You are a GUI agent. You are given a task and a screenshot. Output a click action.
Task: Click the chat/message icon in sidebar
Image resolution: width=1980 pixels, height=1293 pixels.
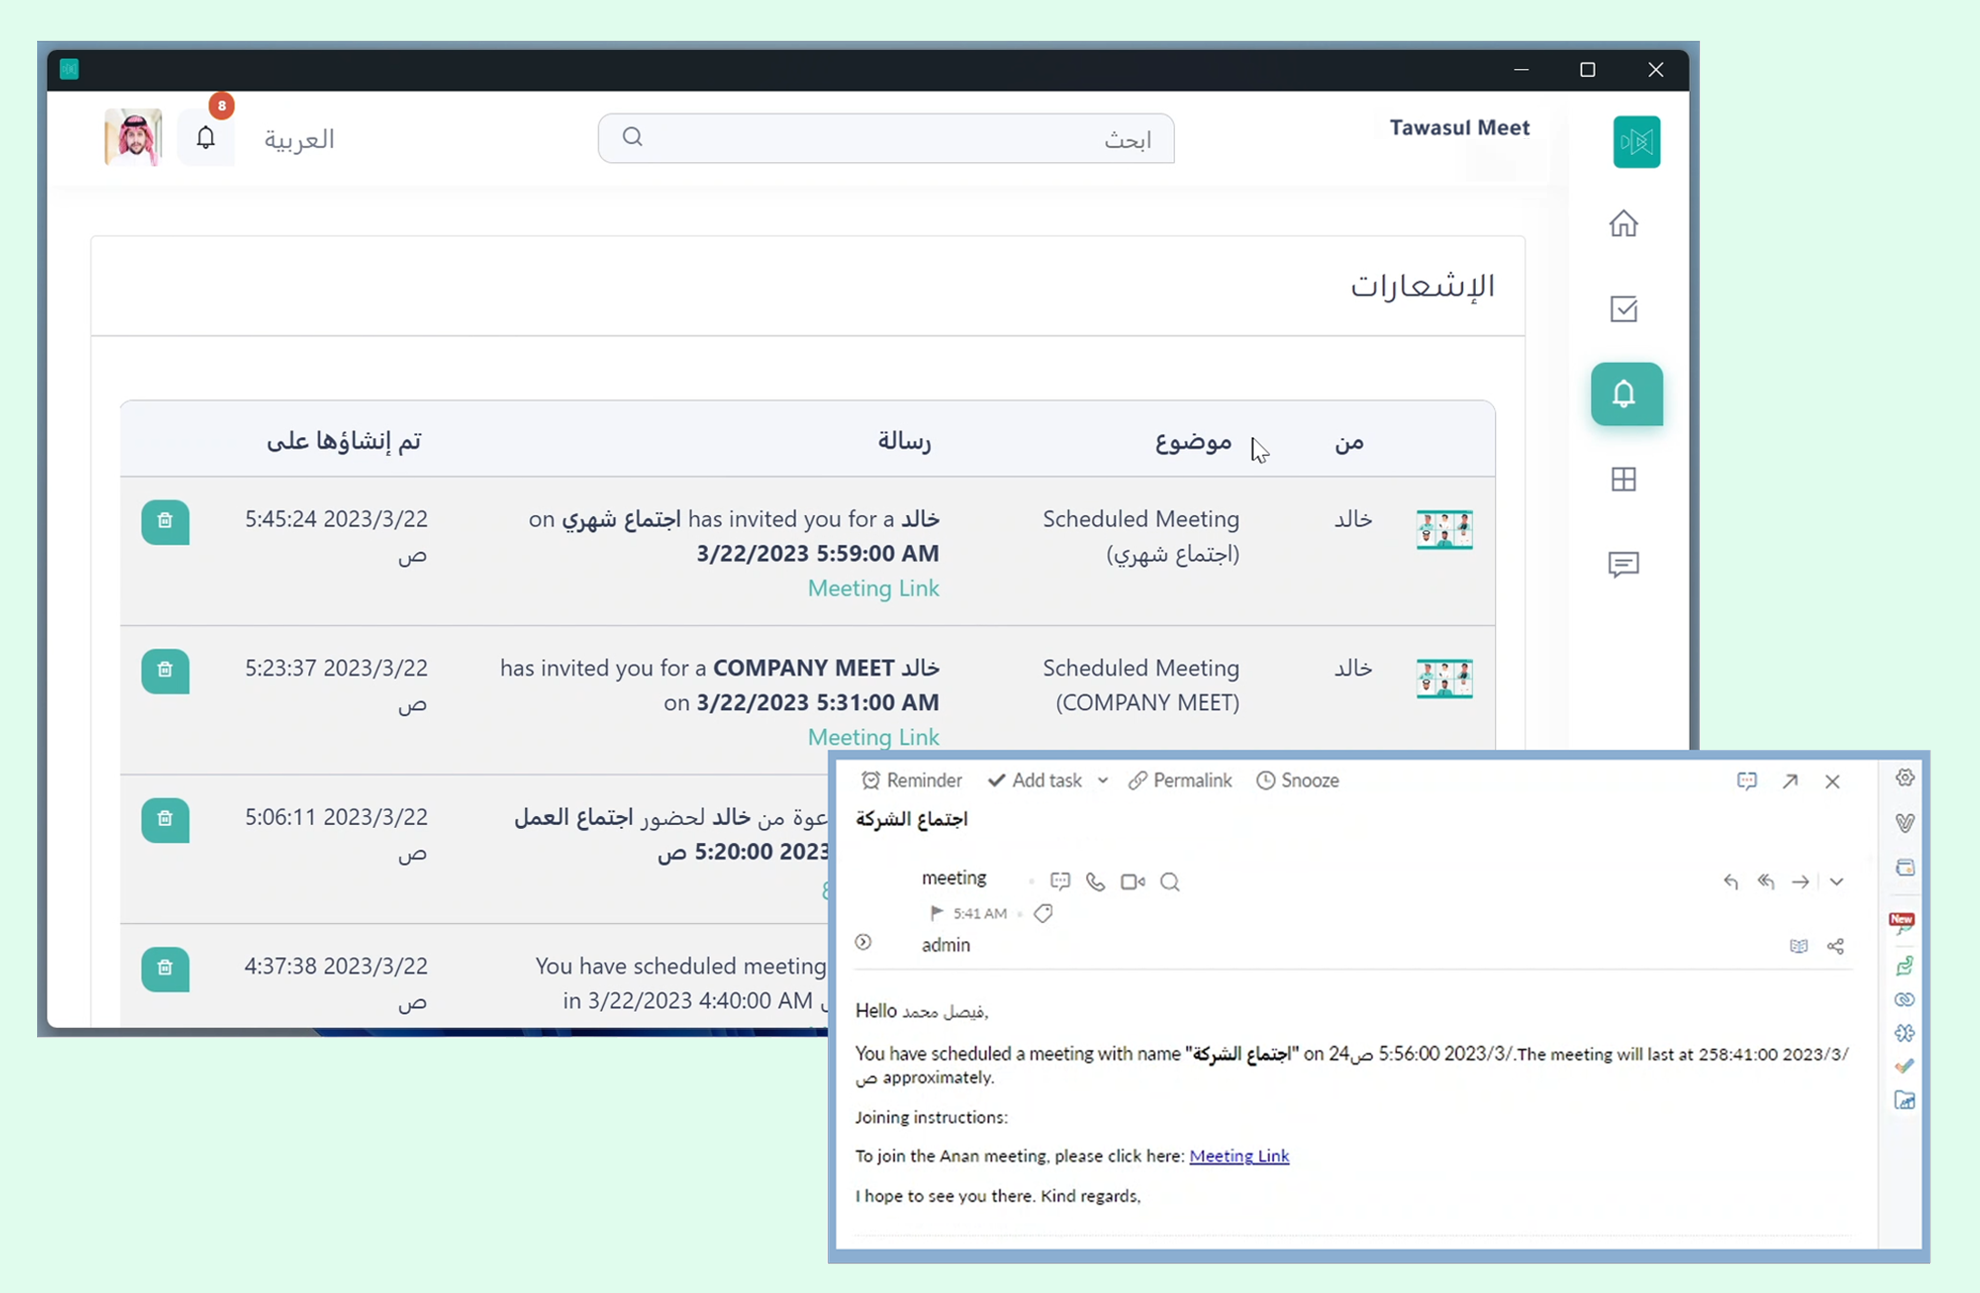[1625, 564]
